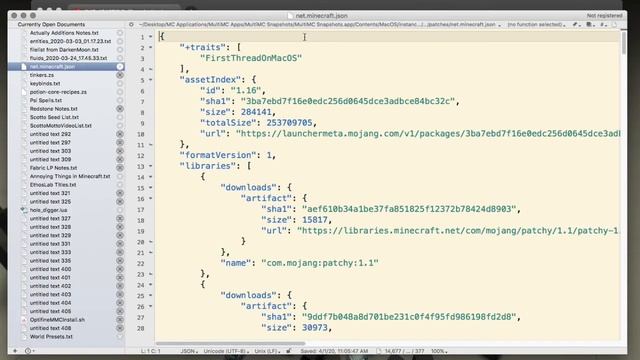Open the JSON language popup in status bar

coord(189,351)
